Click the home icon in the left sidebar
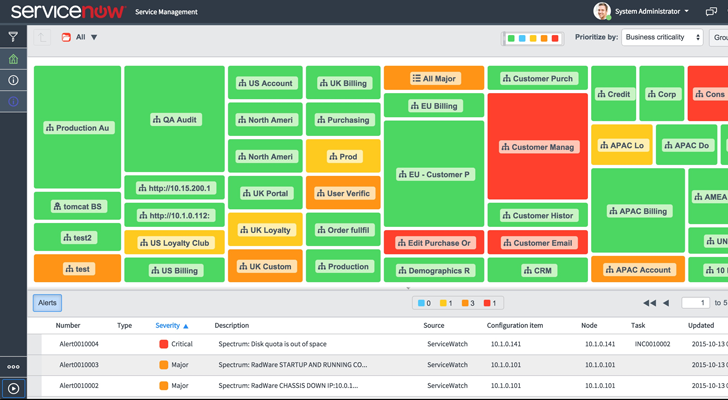The width and height of the screenshot is (728, 400). coord(13,59)
